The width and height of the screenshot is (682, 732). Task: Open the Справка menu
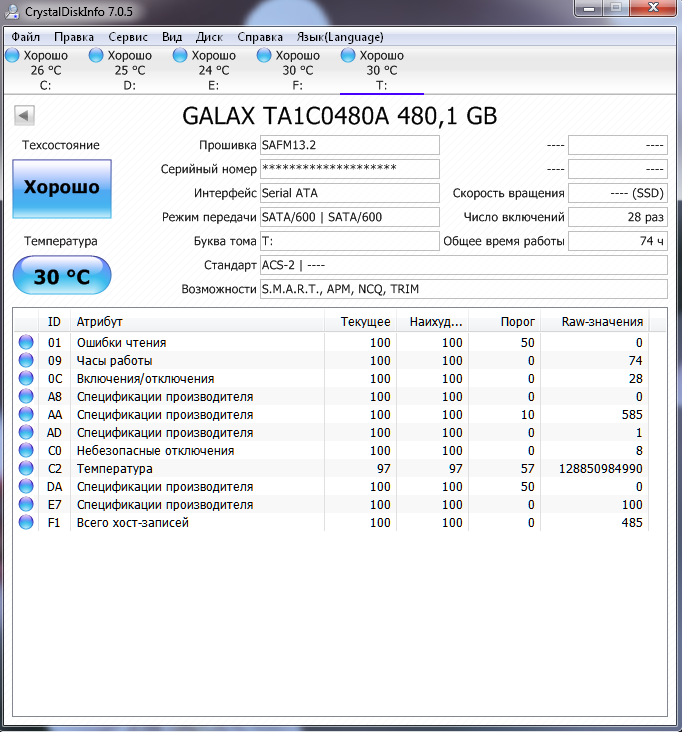point(260,37)
